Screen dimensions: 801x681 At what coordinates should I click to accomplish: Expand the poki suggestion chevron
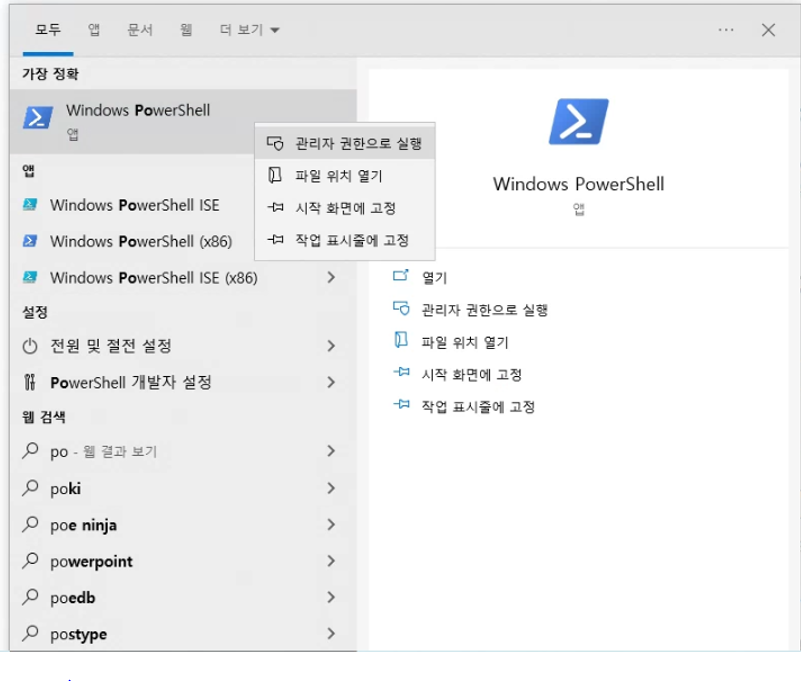(x=331, y=488)
